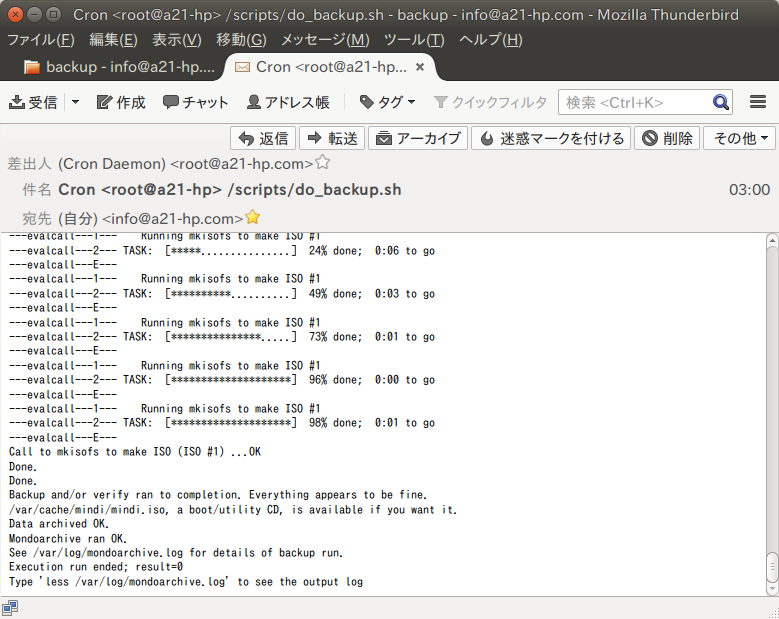This screenshot has height=619, width=779.
Task: Click the 受信 (Get Messages) button
Action: [33, 102]
